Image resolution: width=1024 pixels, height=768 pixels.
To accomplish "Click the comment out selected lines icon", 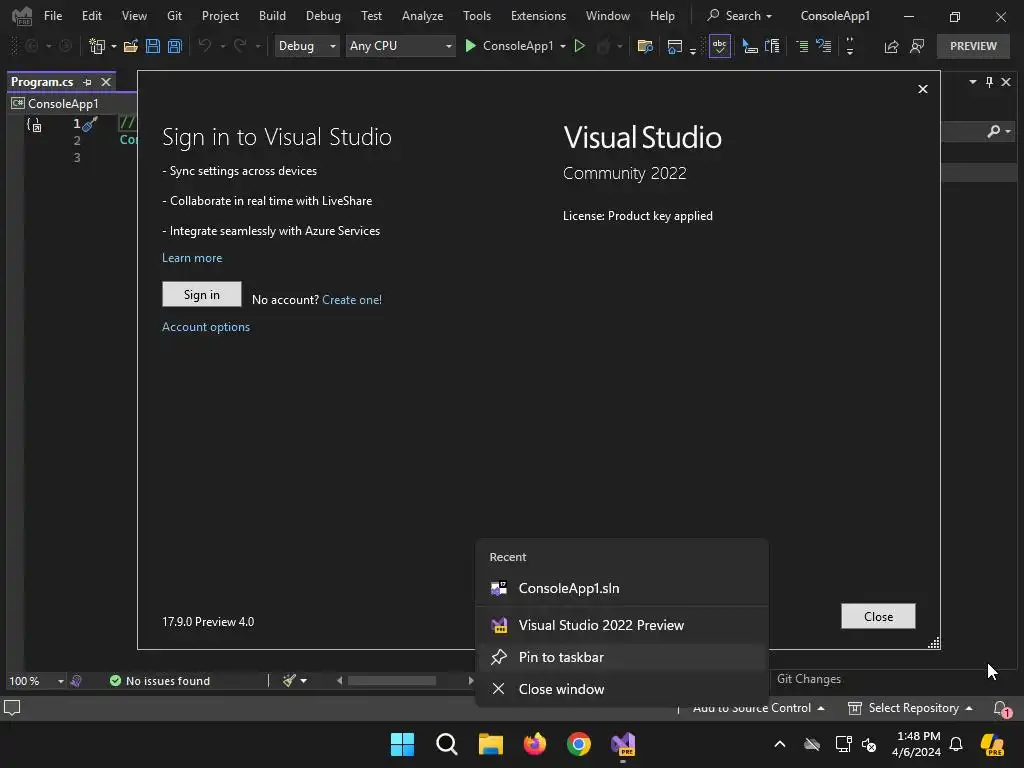I will click(x=802, y=46).
